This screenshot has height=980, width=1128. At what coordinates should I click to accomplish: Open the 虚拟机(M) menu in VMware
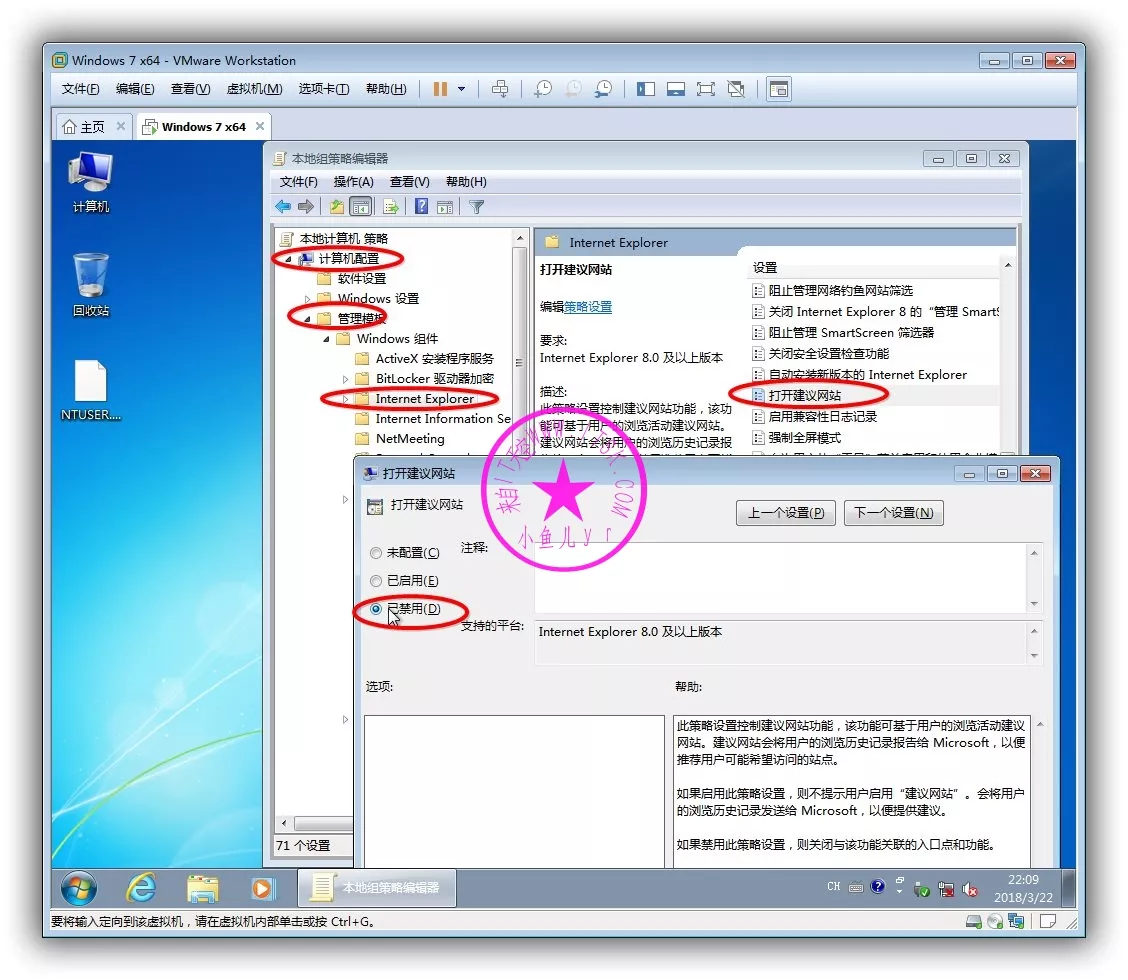tap(254, 89)
